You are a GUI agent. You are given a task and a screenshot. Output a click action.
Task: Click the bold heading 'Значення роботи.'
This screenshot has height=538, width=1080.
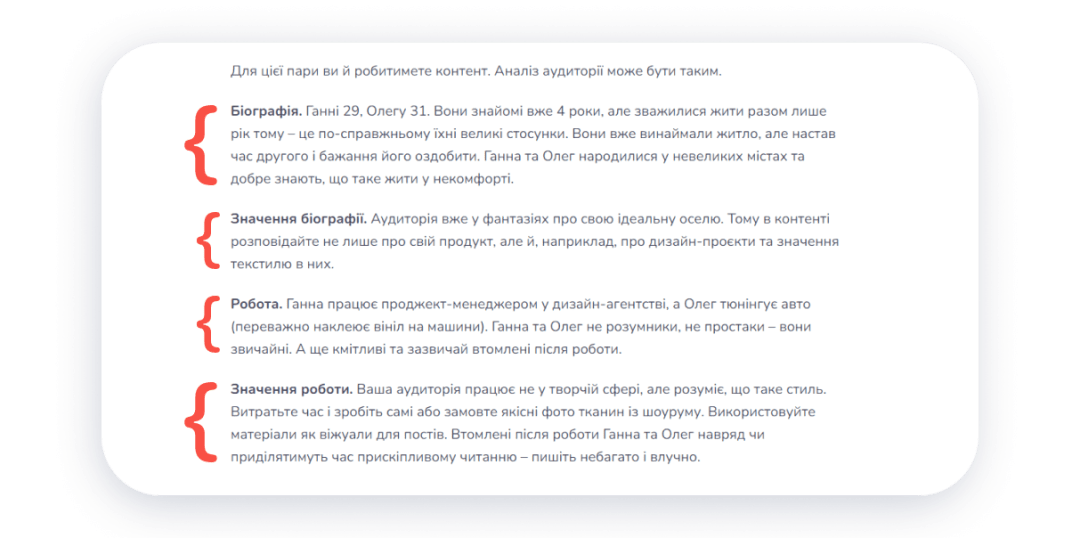[x=291, y=389]
